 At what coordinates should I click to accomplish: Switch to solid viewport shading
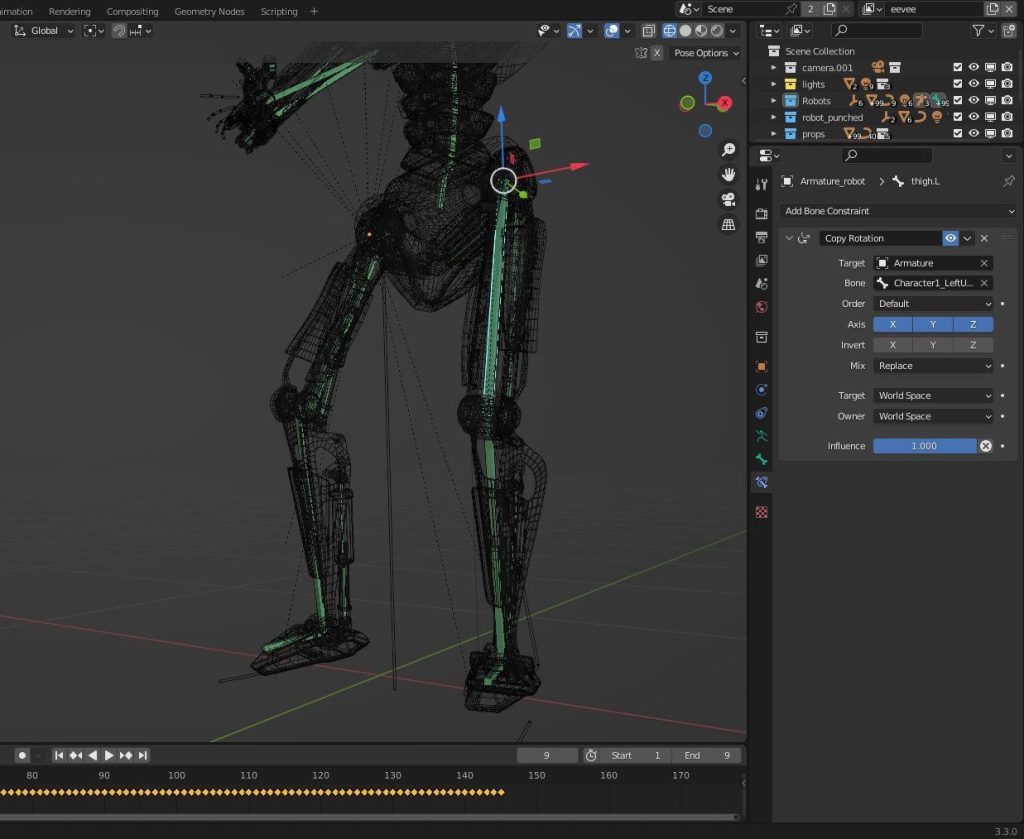click(x=685, y=31)
